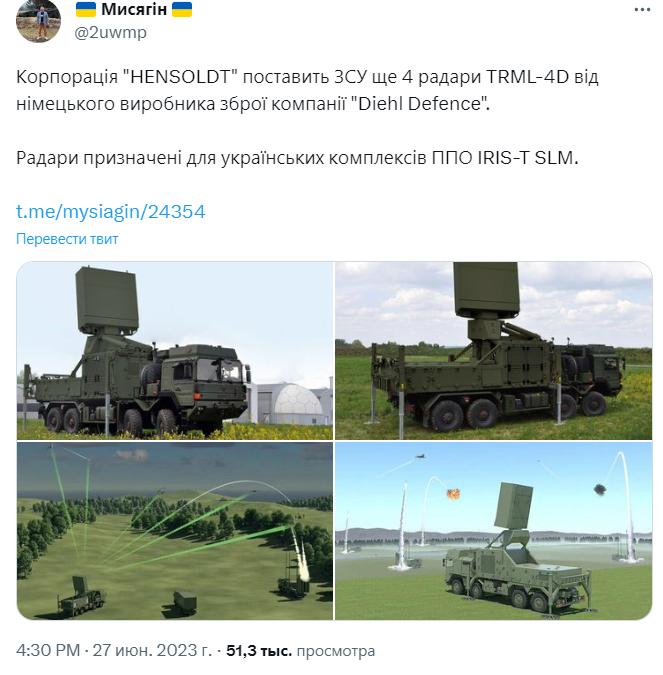Open bottom-left green beams illustration image
Screen dimensions: 663x675
175,531
